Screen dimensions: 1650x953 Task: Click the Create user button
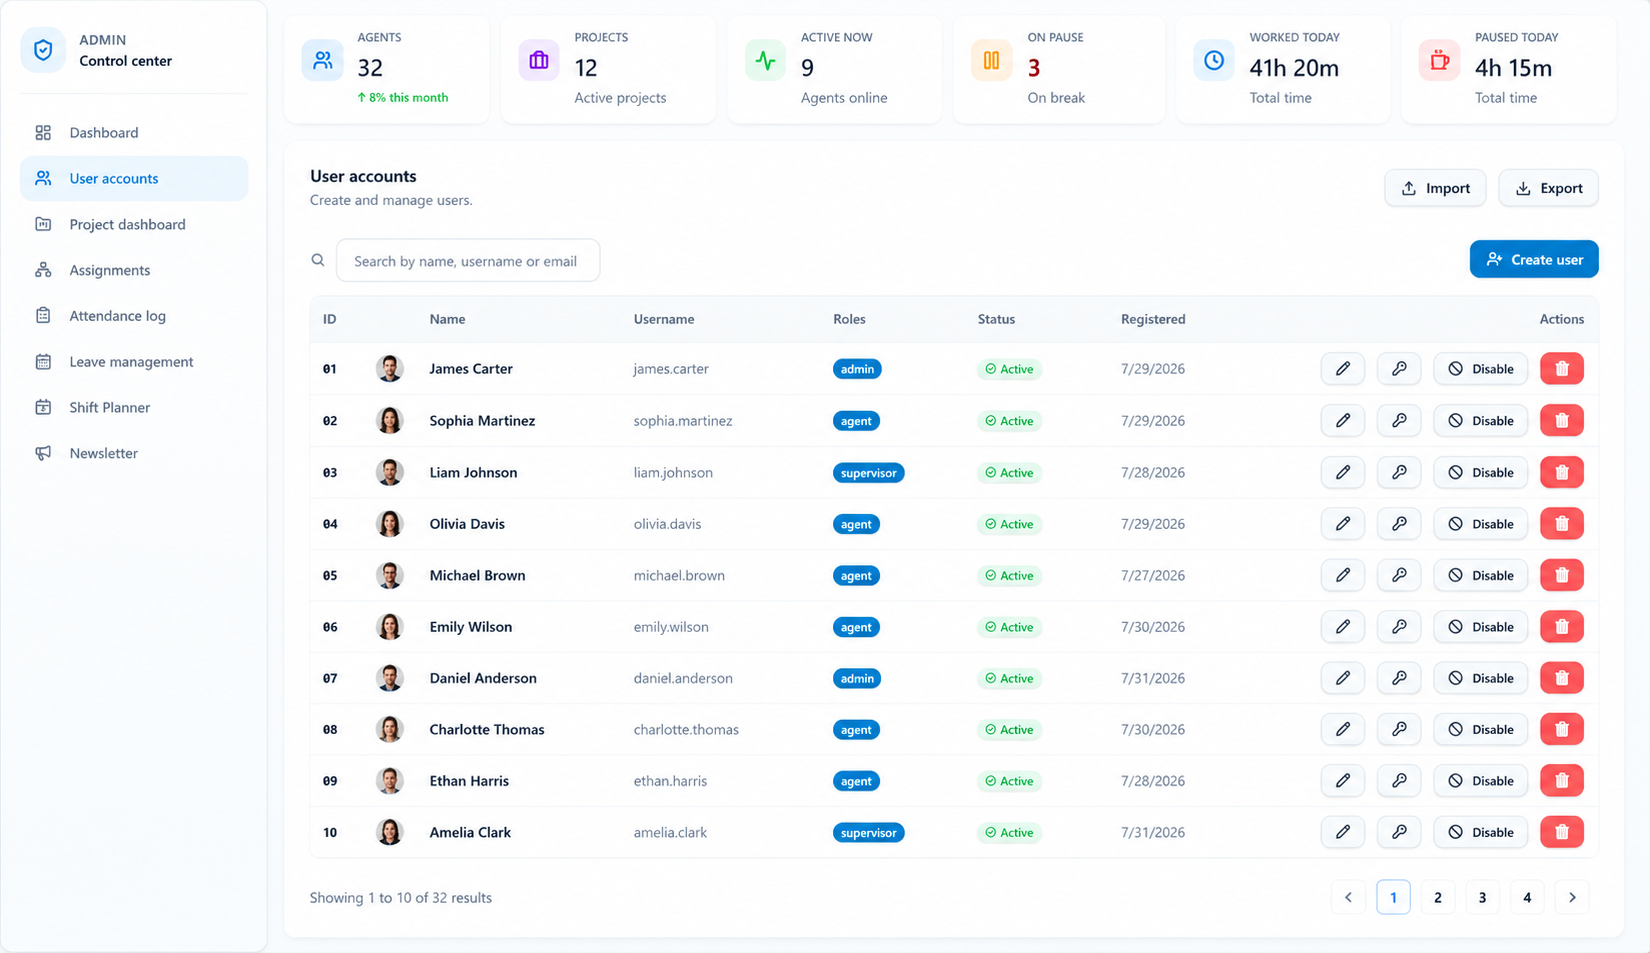click(1534, 260)
